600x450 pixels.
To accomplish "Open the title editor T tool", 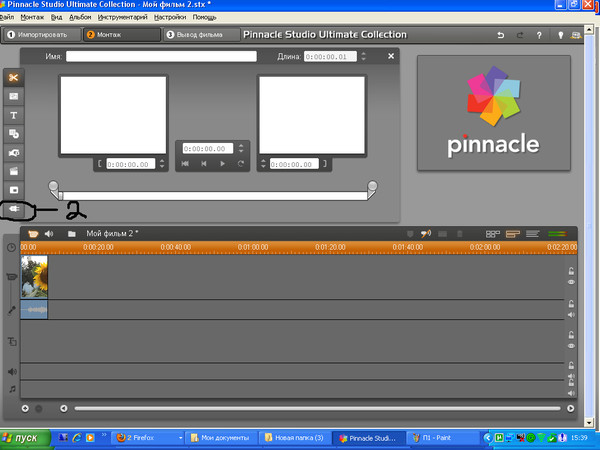I will (13, 115).
